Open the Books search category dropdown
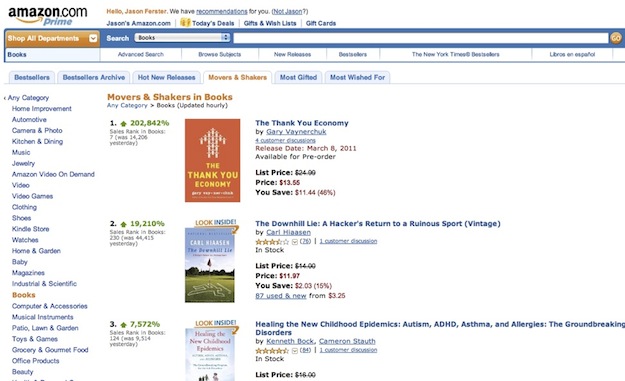The width and height of the screenshot is (625, 381). pyautogui.click(x=182, y=37)
